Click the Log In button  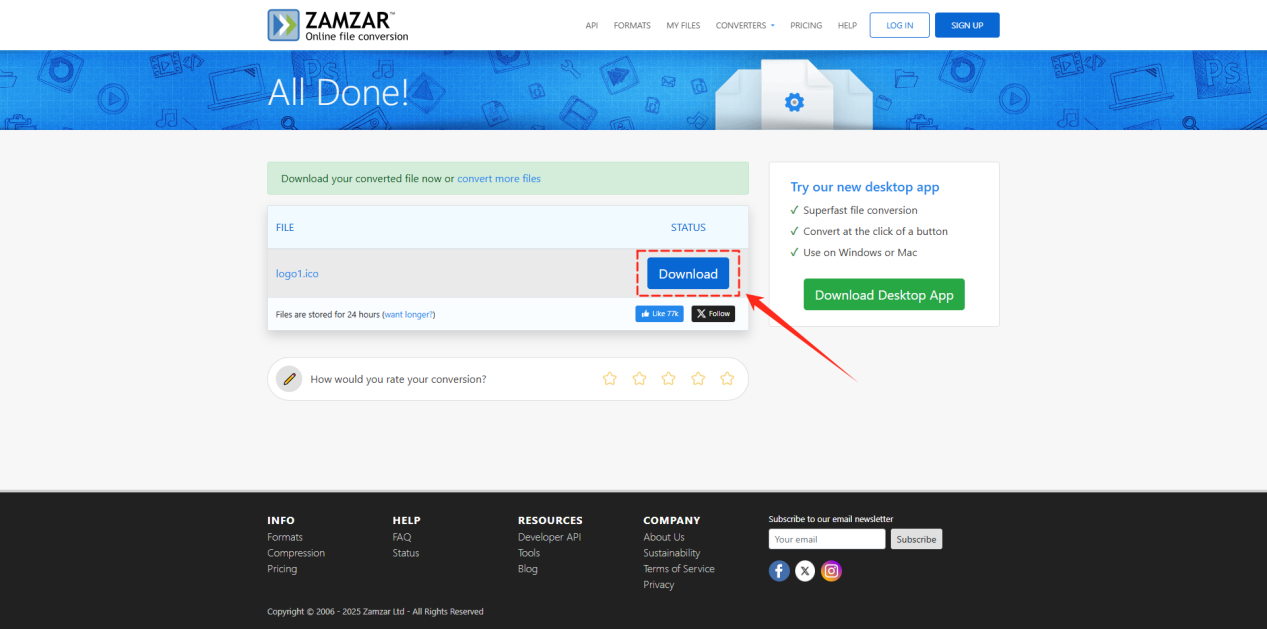[x=899, y=25]
